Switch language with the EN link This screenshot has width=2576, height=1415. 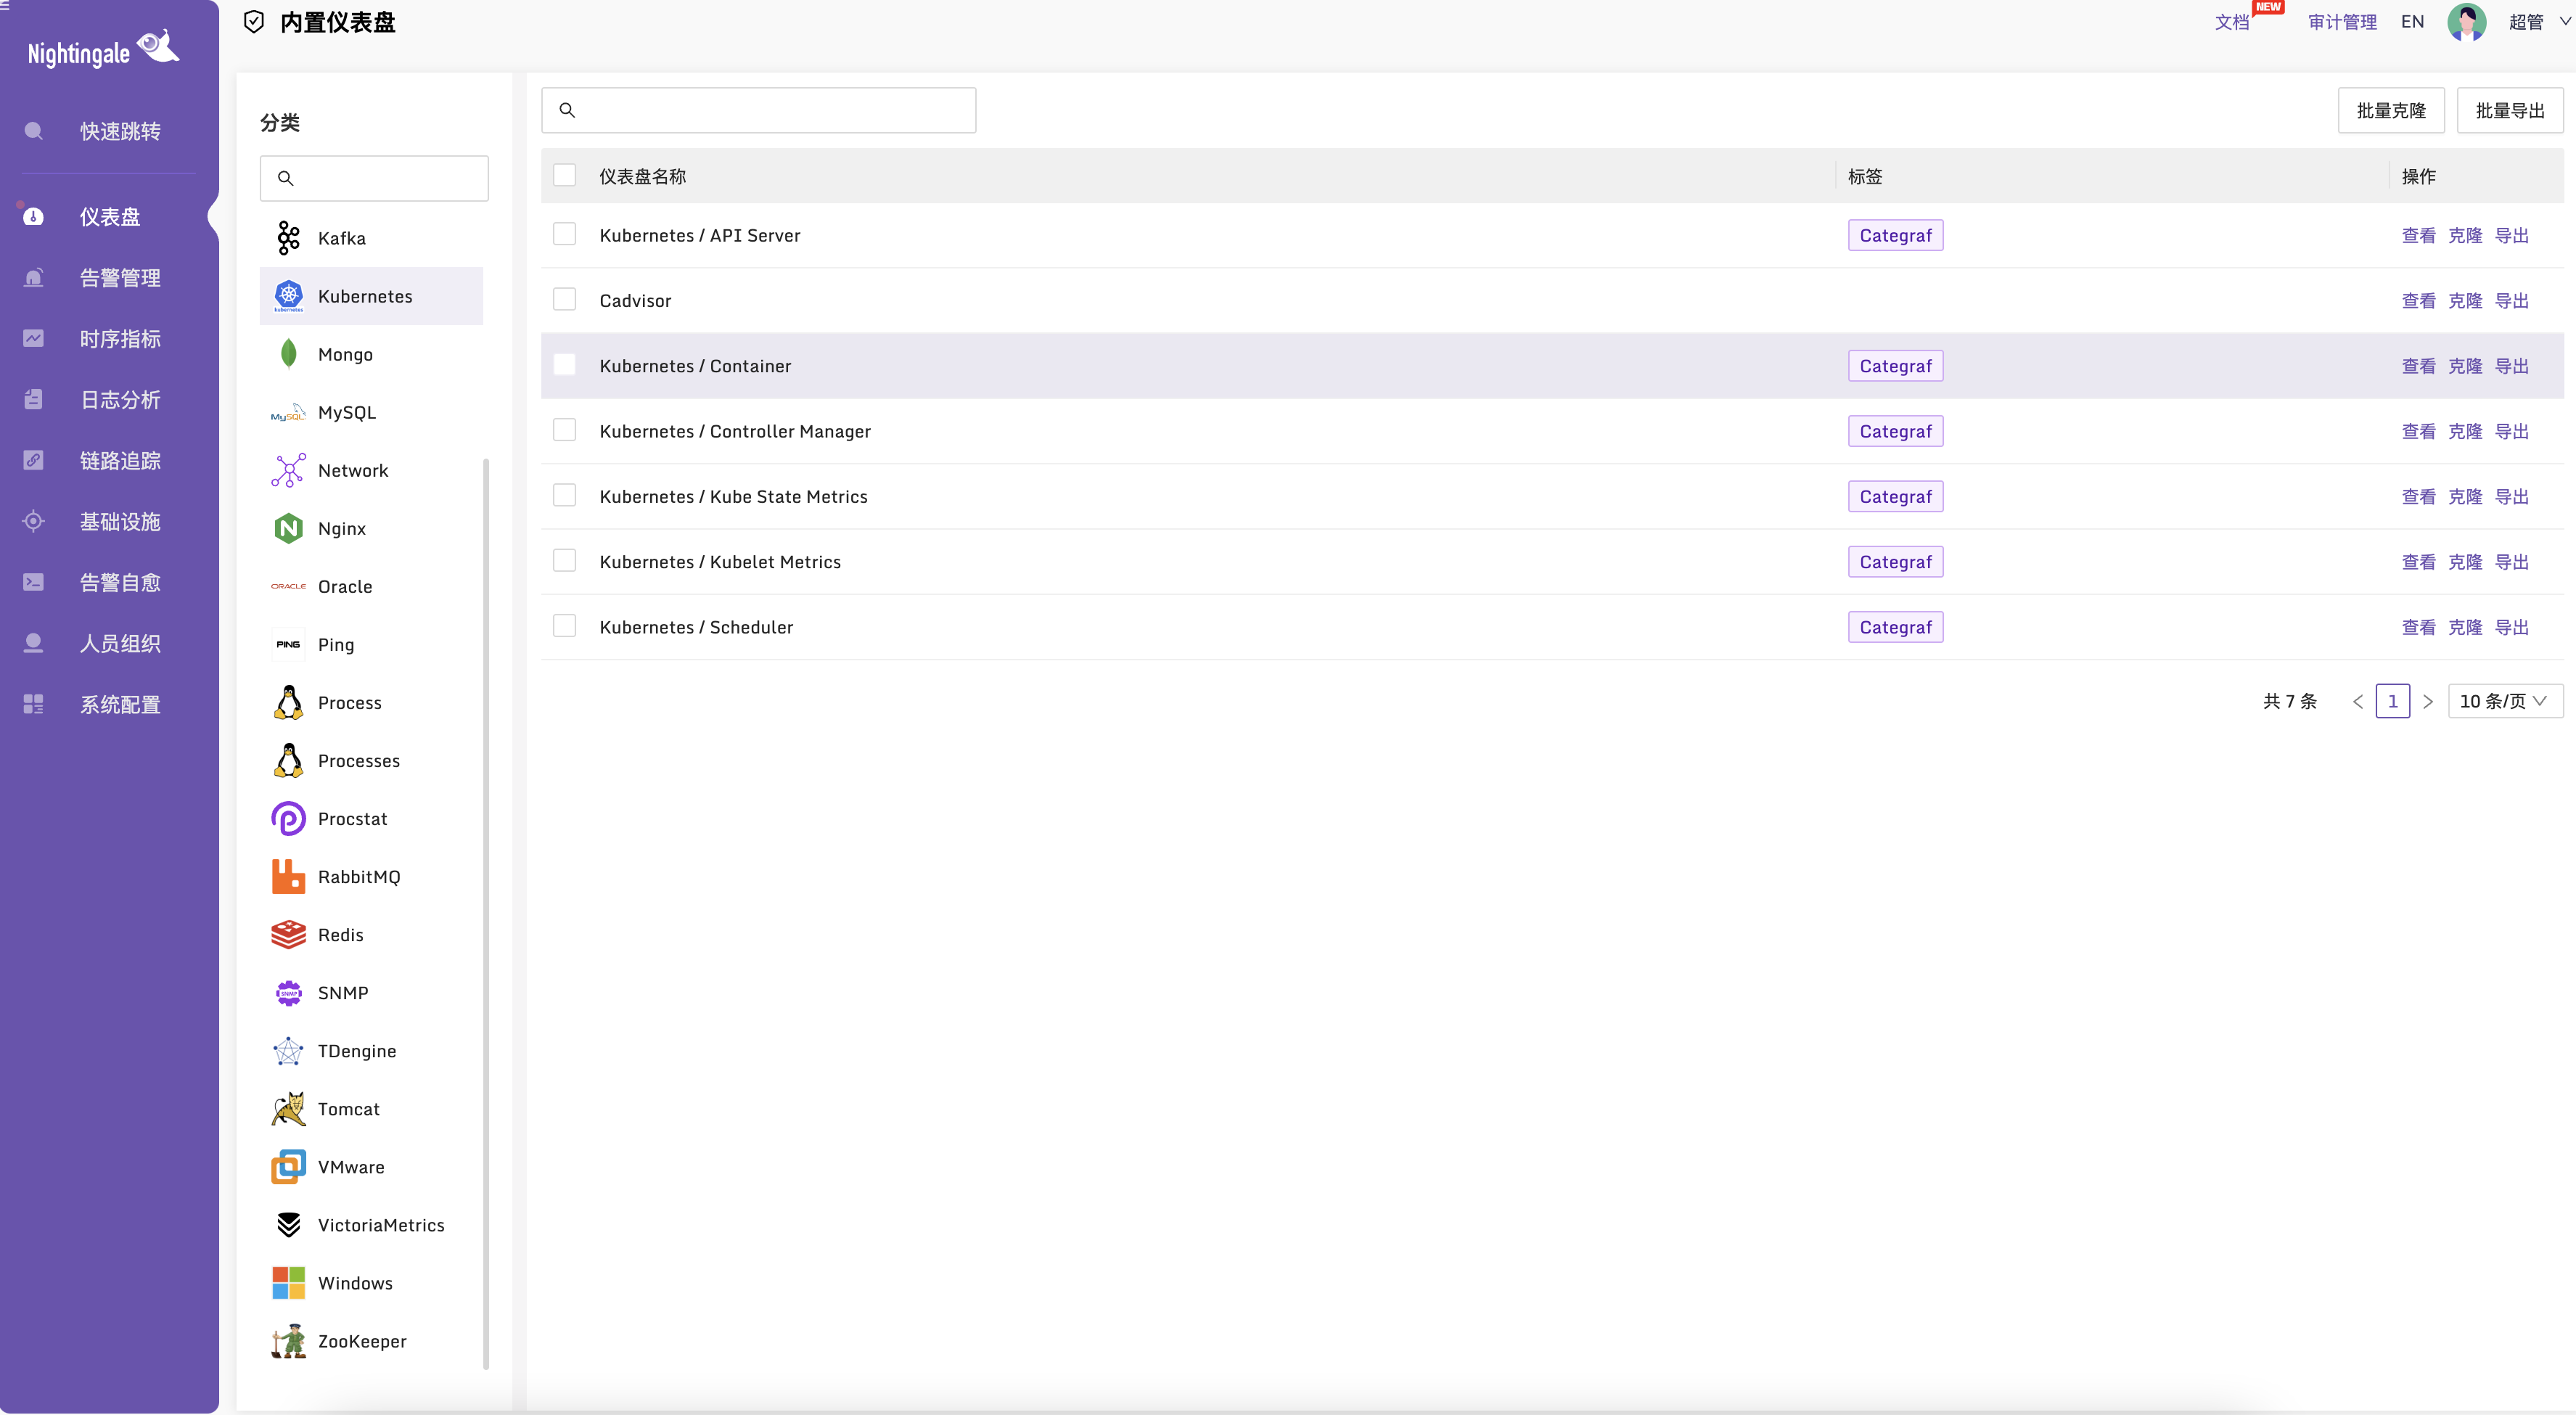point(2412,22)
